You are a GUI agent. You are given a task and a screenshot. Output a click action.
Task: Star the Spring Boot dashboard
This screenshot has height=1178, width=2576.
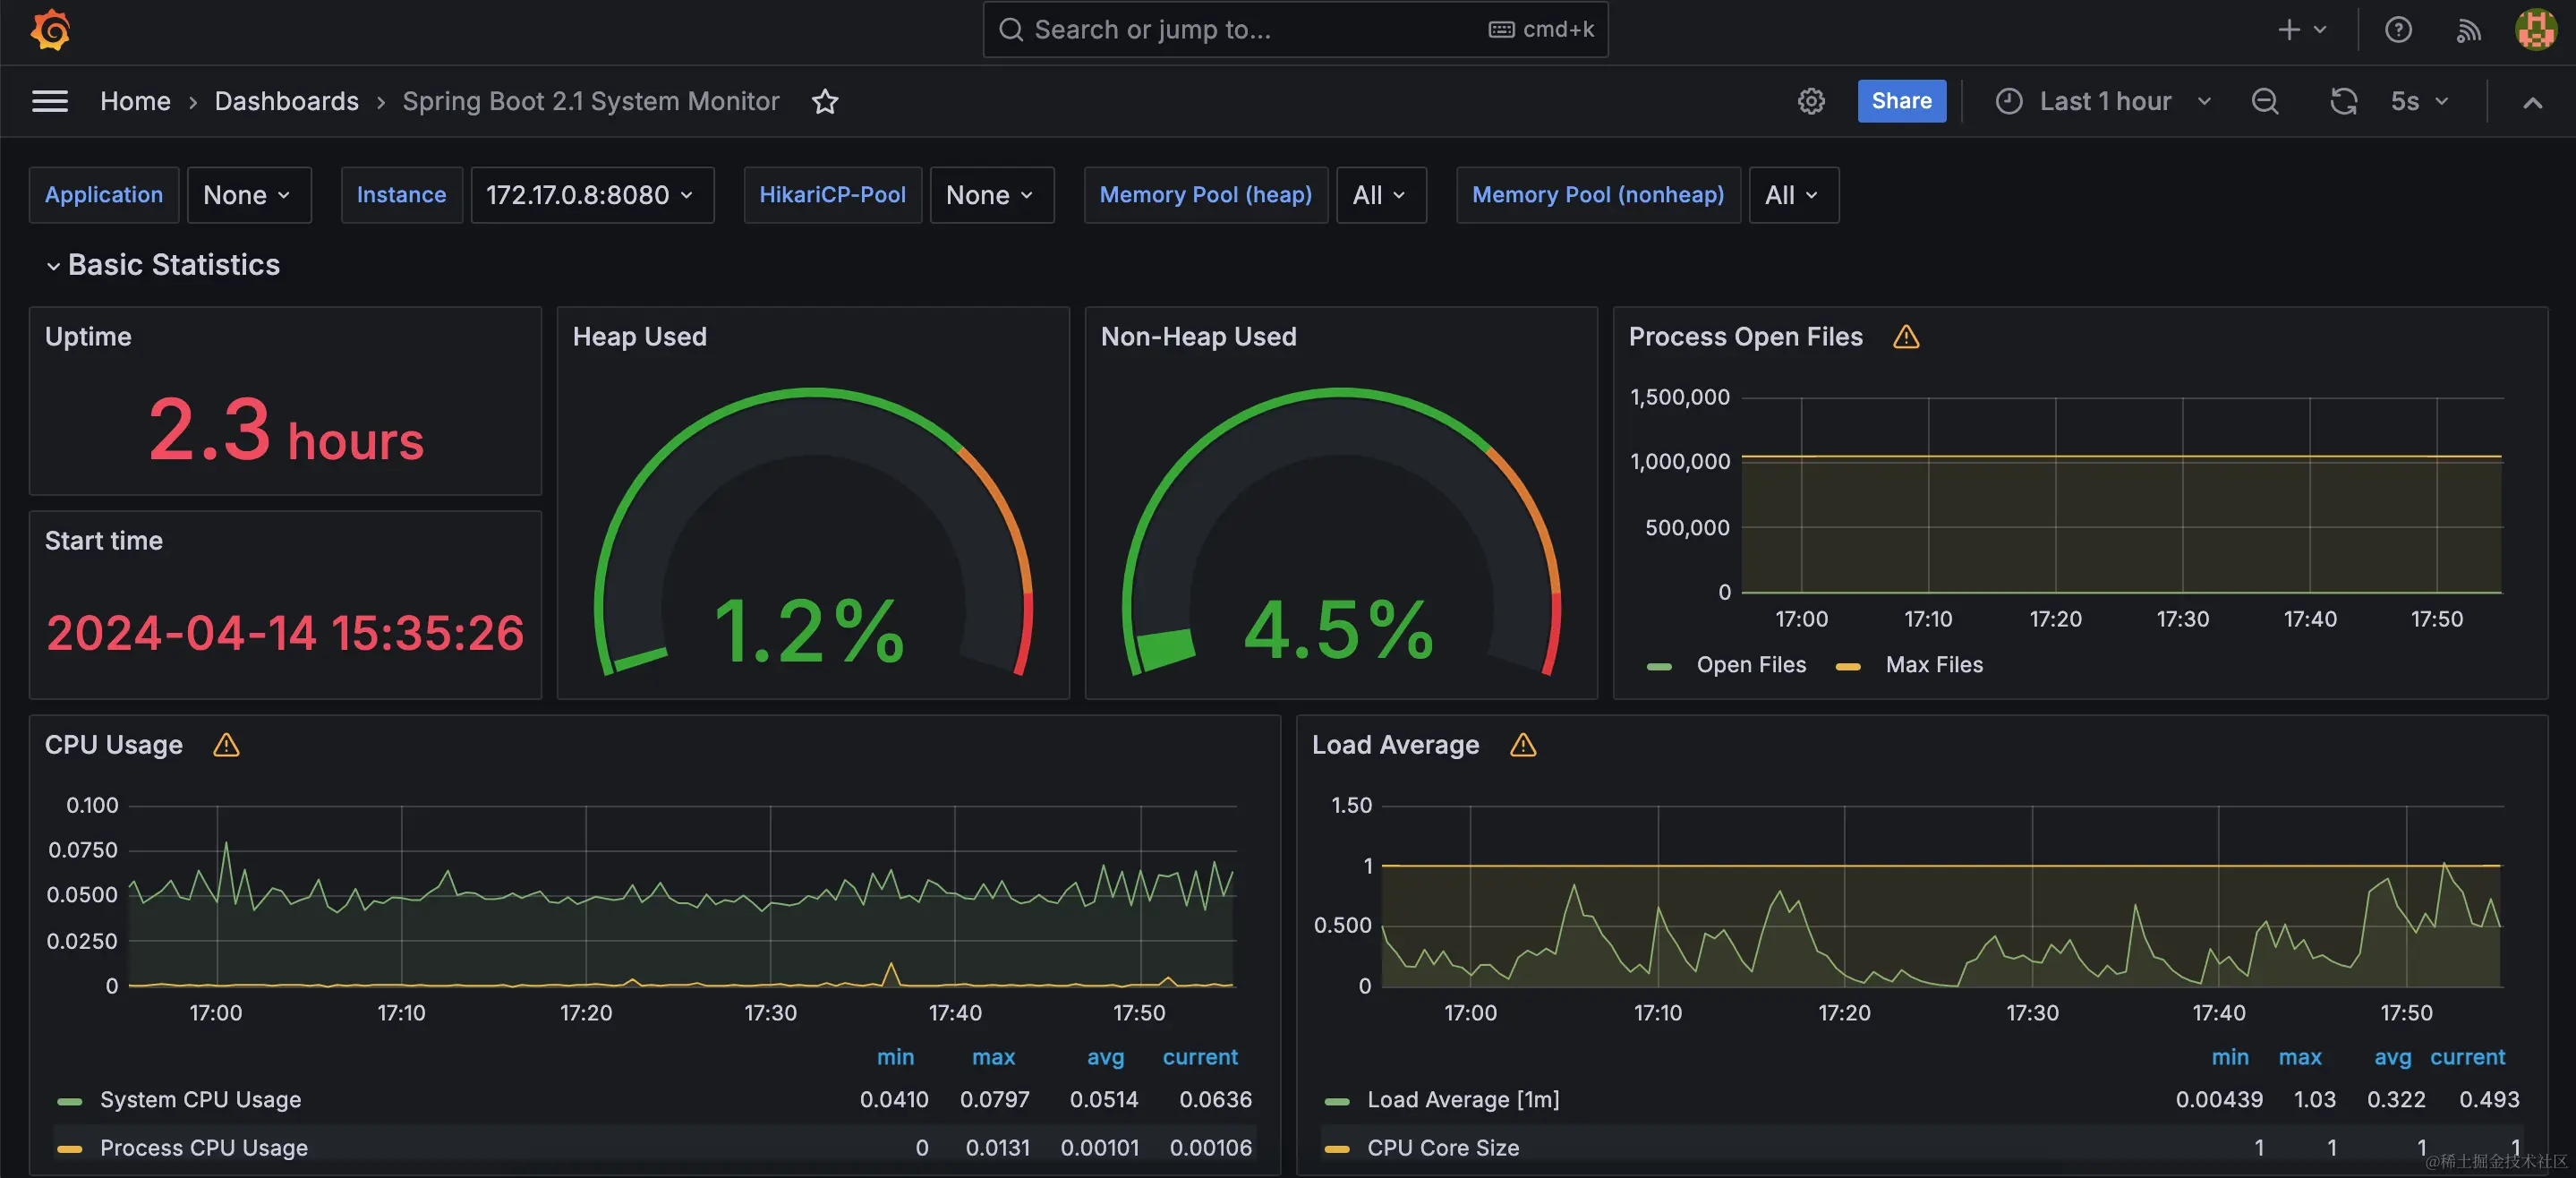click(824, 101)
